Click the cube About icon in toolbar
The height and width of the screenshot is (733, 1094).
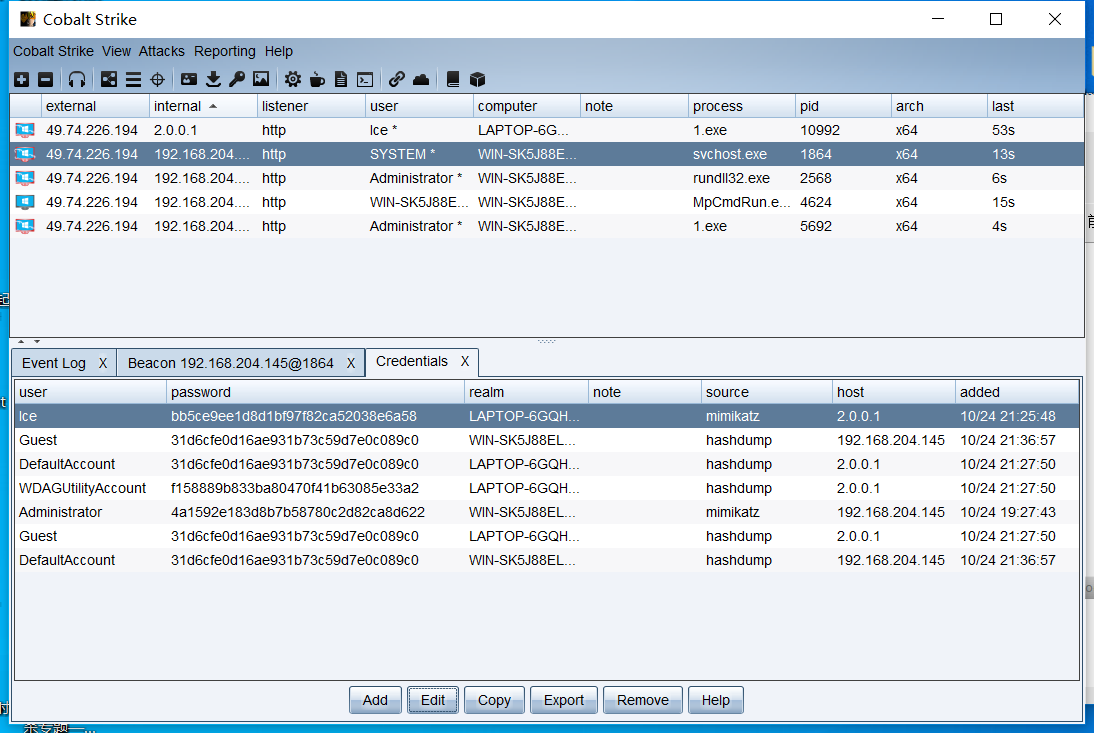coord(477,80)
